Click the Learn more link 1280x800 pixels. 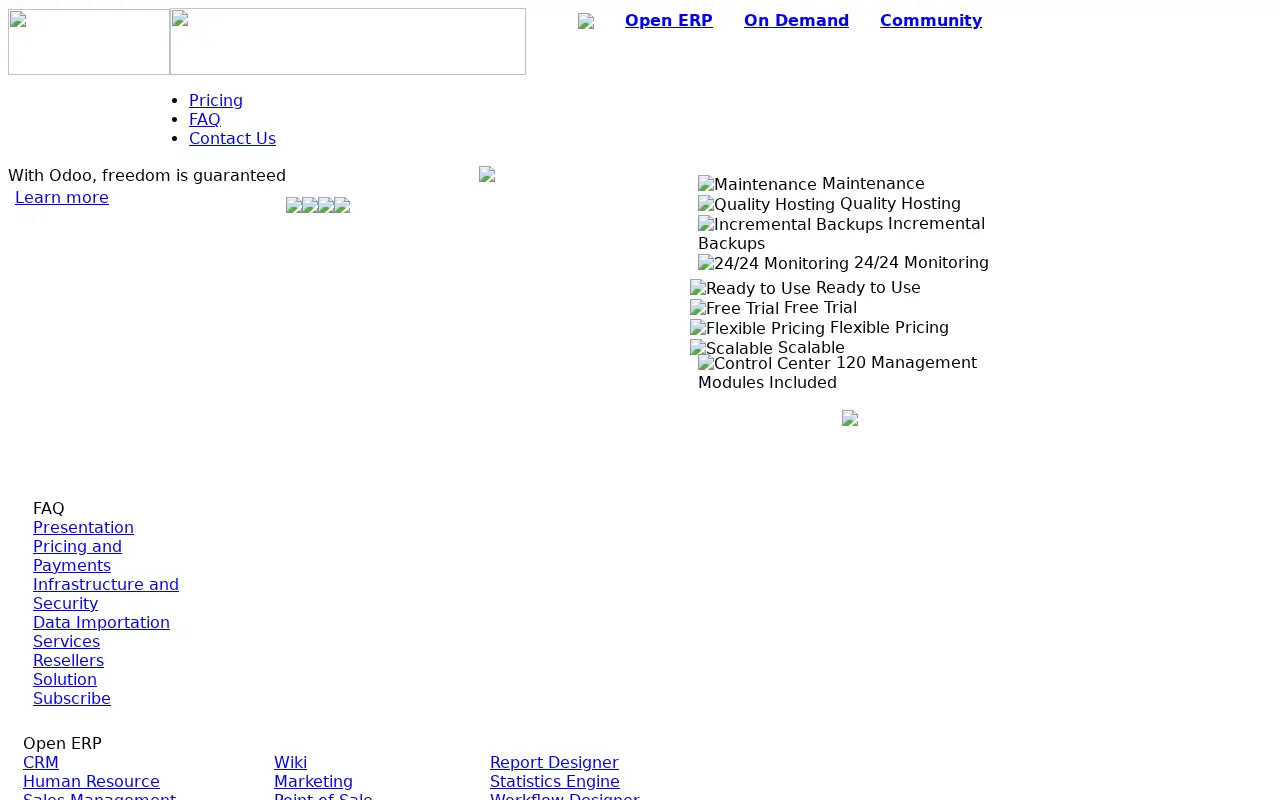click(x=62, y=197)
